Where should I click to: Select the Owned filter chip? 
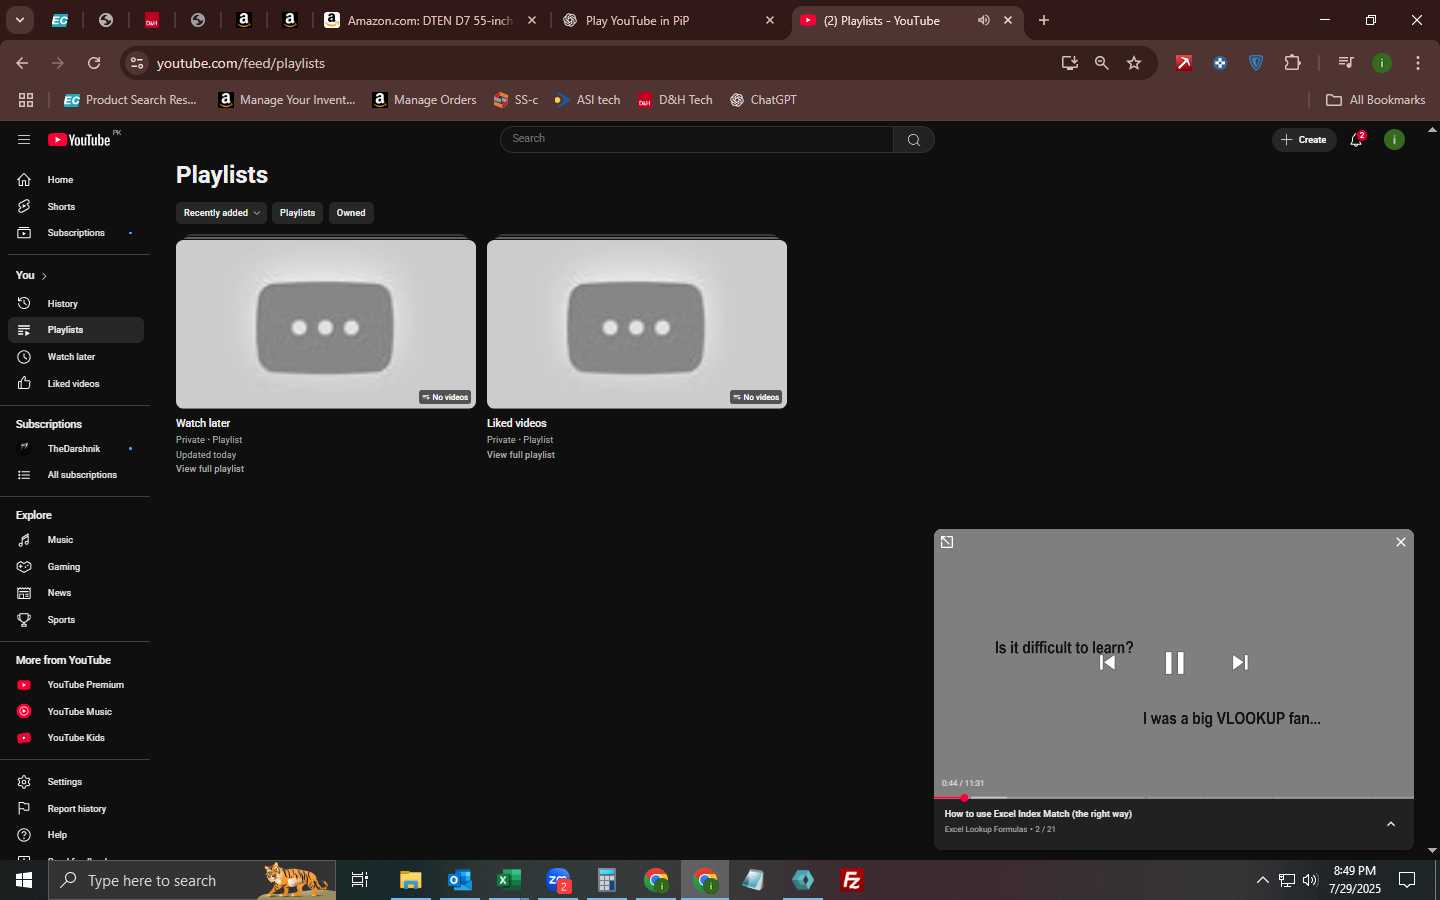pyautogui.click(x=351, y=213)
